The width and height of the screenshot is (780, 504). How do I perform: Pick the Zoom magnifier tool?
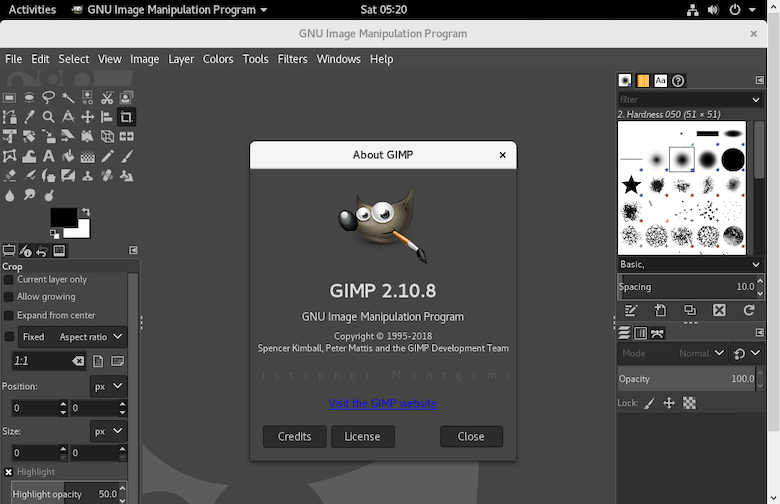click(x=48, y=117)
